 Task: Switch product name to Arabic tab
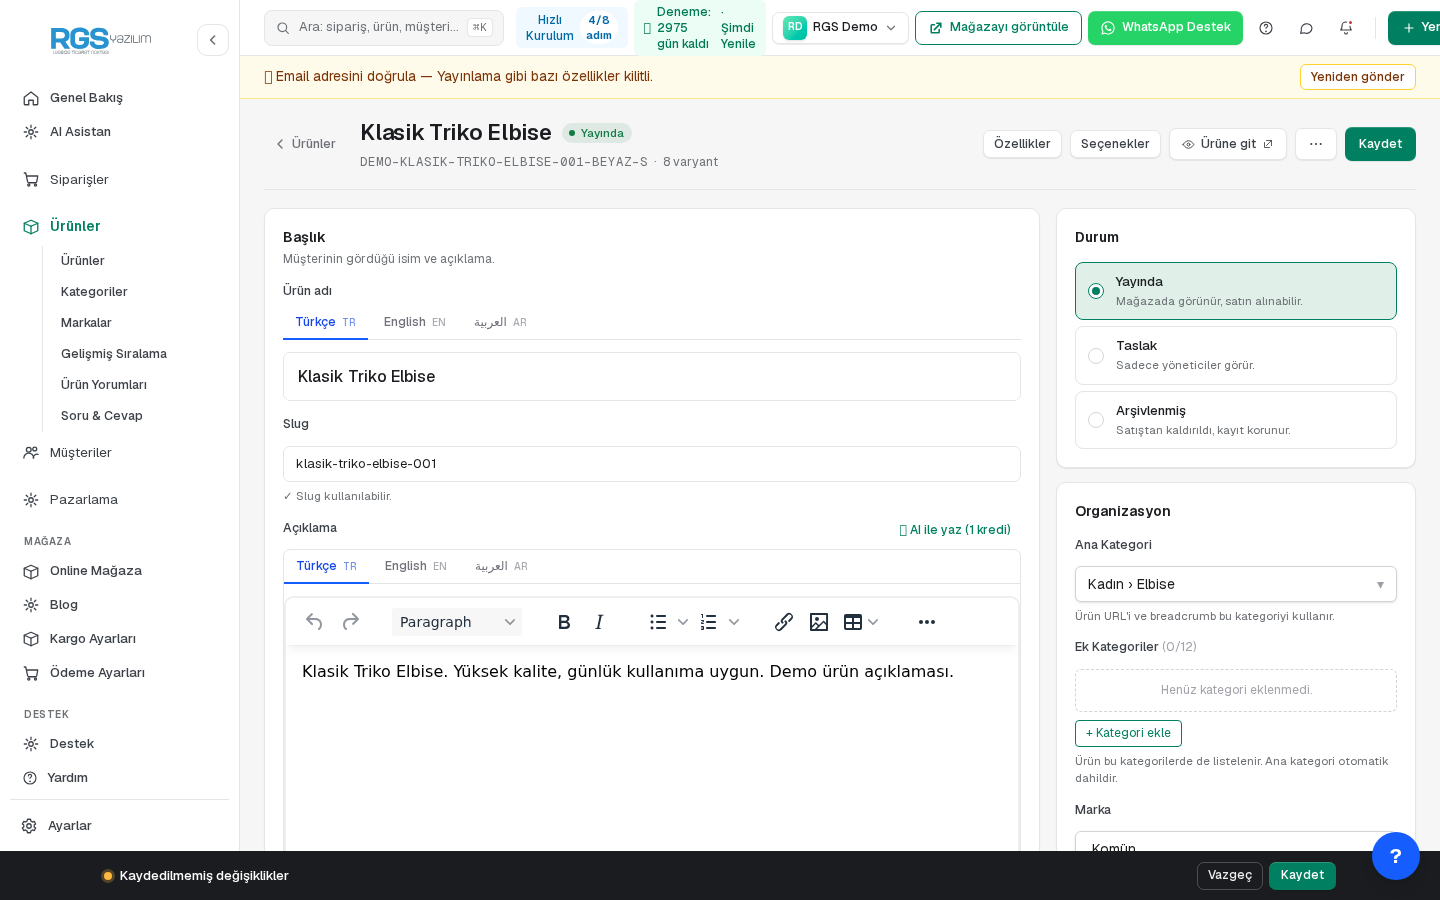click(500, 322)
